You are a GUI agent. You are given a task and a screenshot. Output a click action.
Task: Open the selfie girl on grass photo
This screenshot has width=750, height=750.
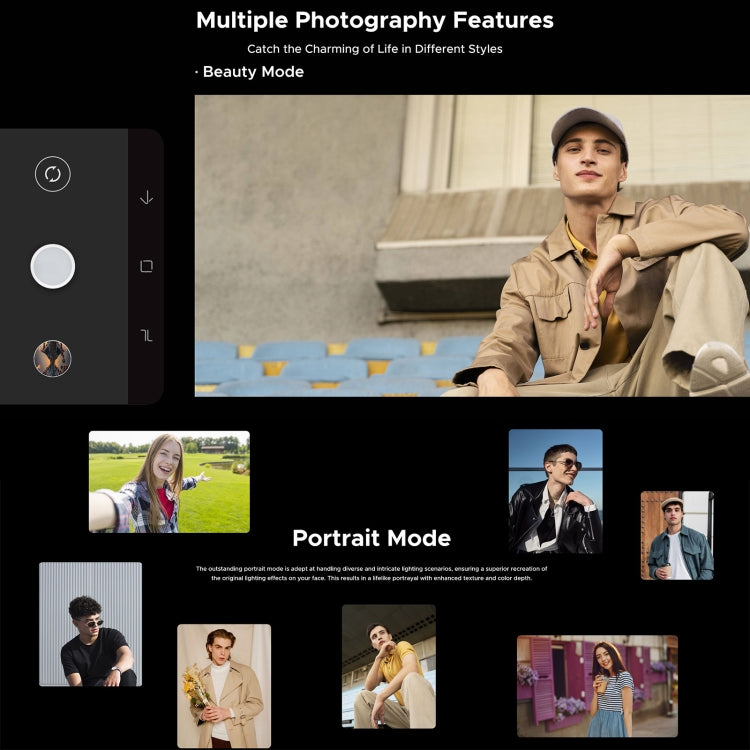(169, 482)
